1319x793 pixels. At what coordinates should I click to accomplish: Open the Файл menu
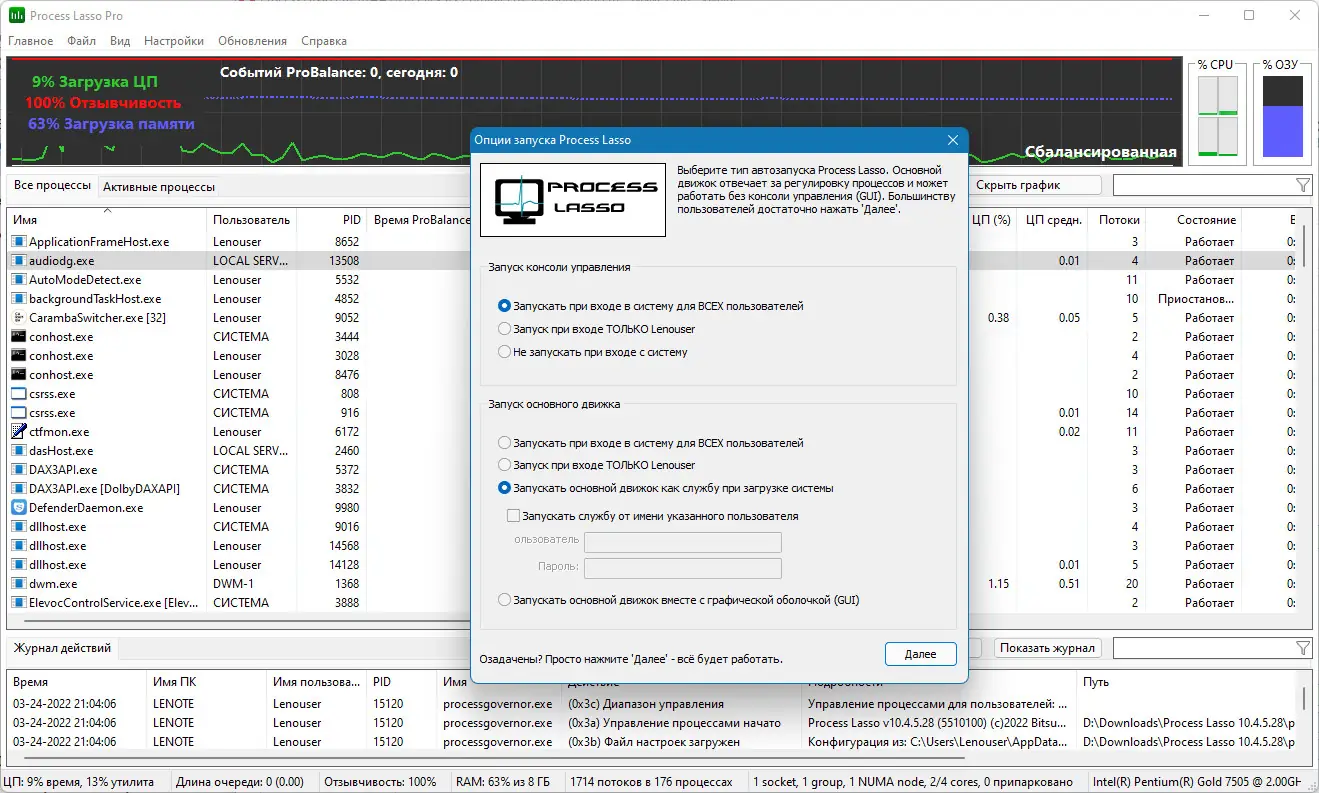(x=82, y=41)
